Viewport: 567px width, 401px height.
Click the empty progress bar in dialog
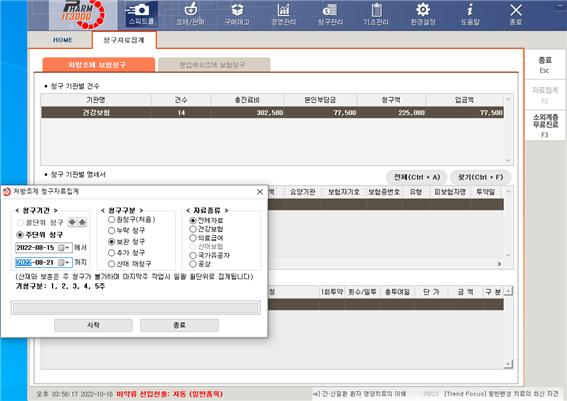pyautogui.click(x=136, y=308)
